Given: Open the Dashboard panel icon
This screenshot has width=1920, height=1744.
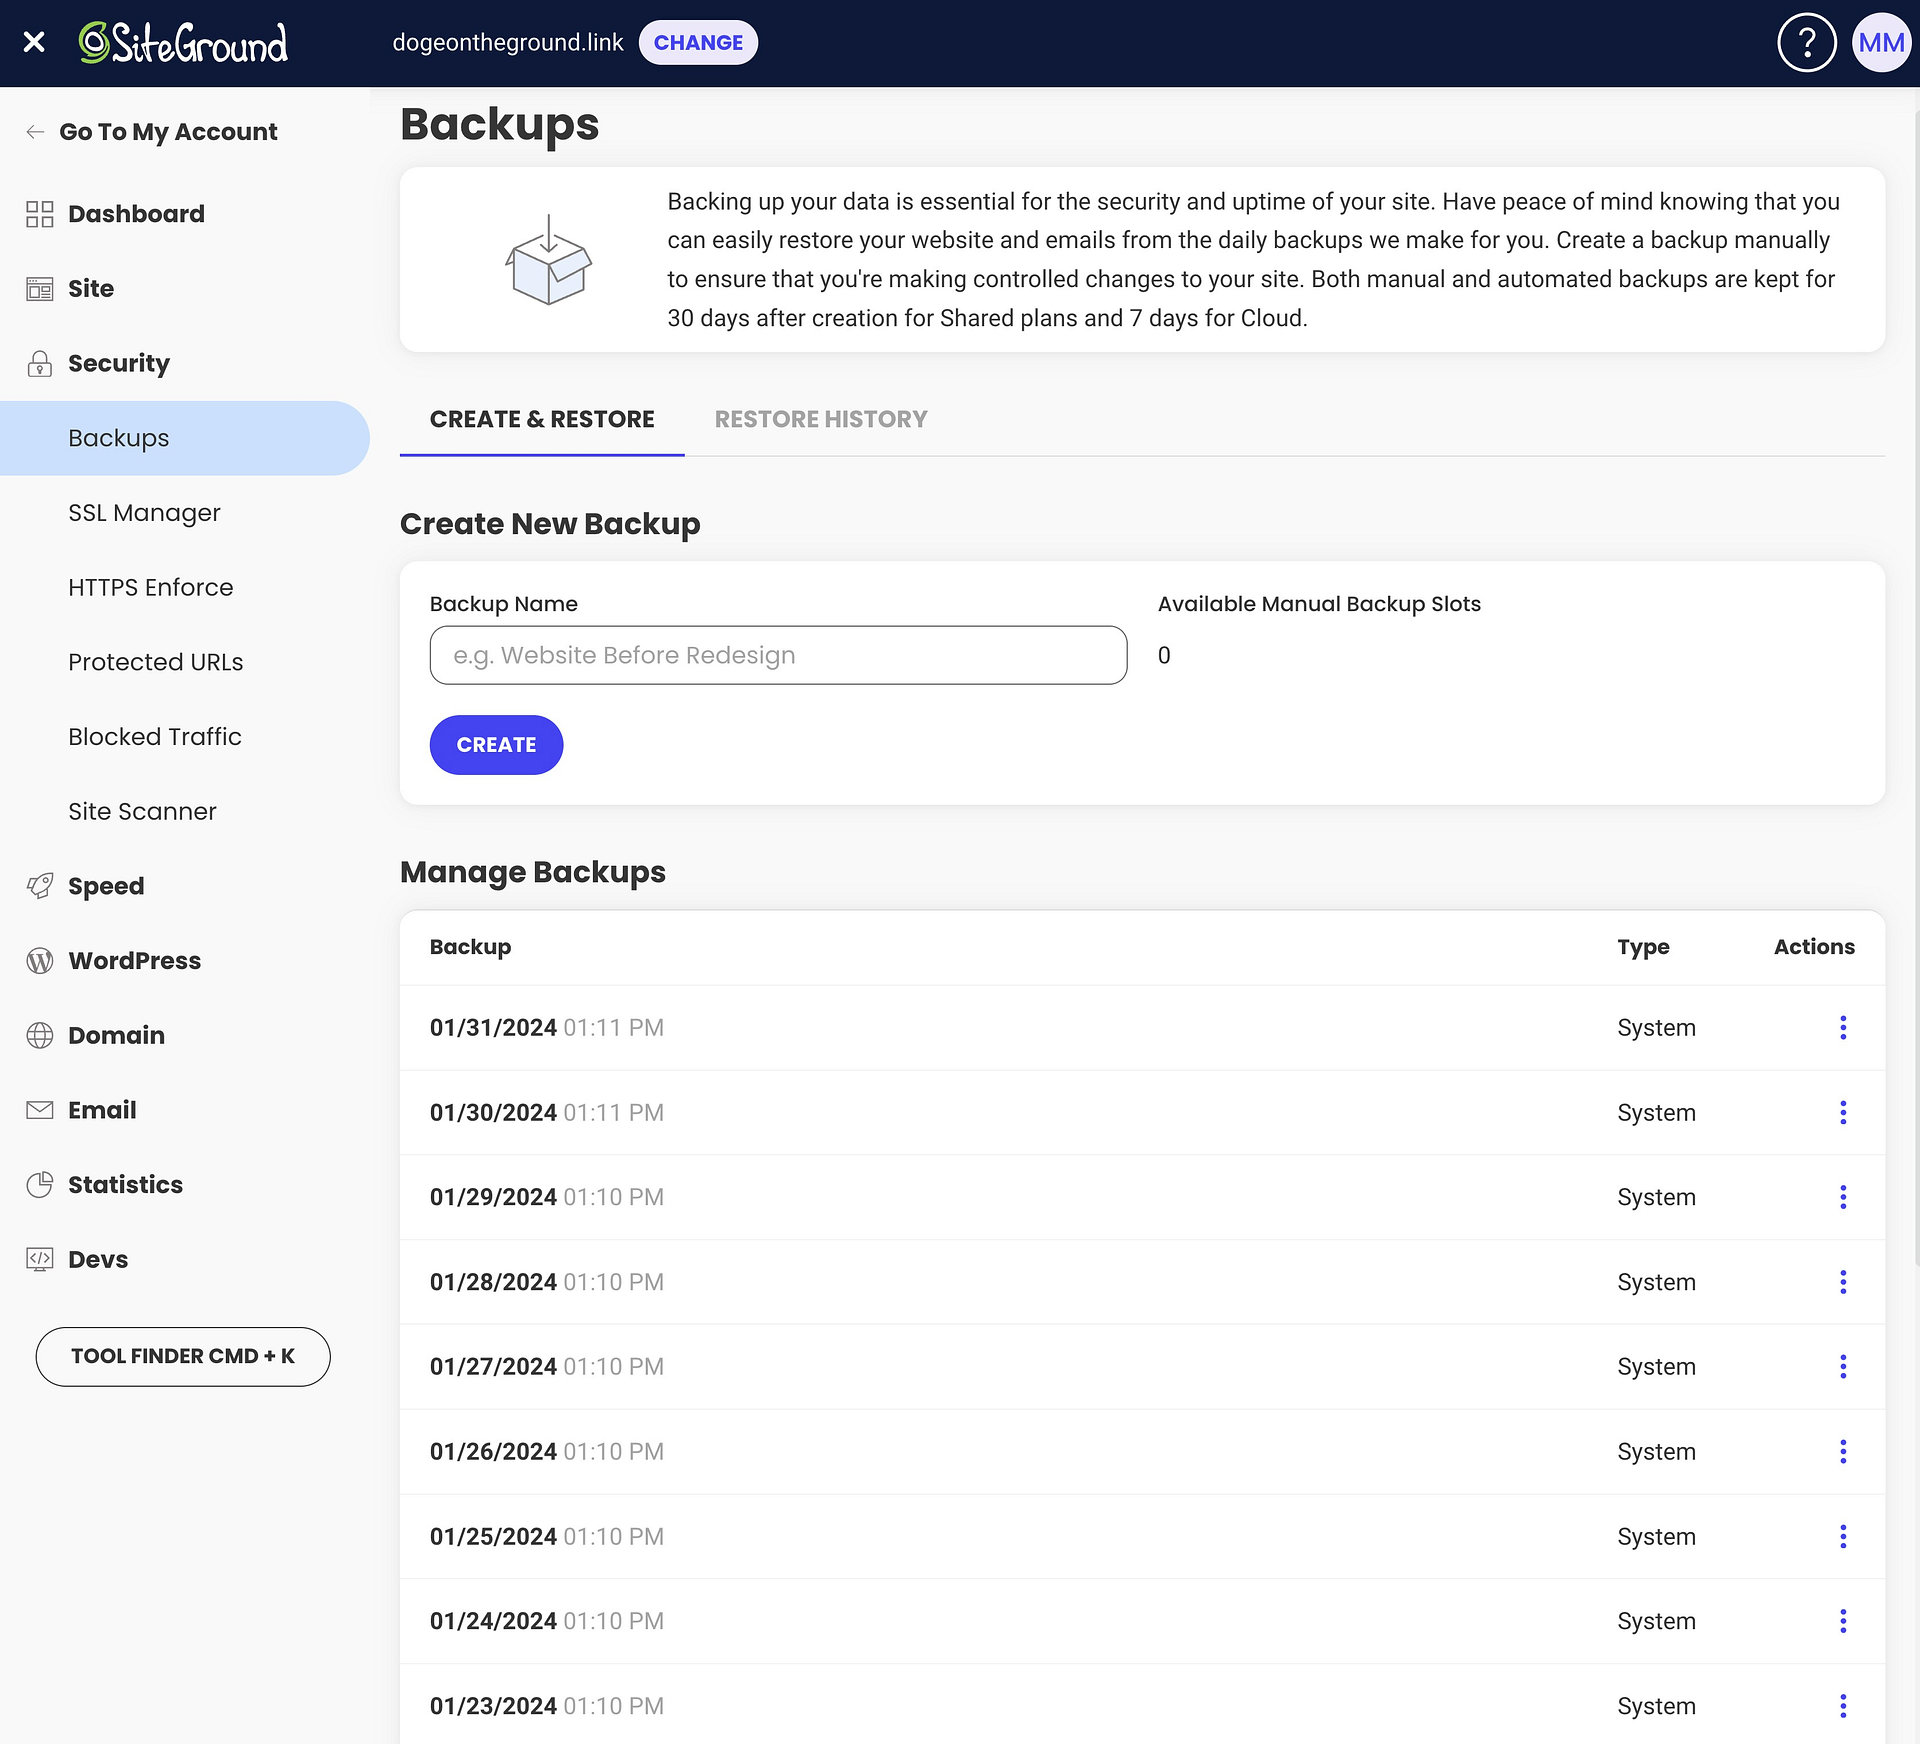Looking at the screenshot, I should (x=40, y=212).
